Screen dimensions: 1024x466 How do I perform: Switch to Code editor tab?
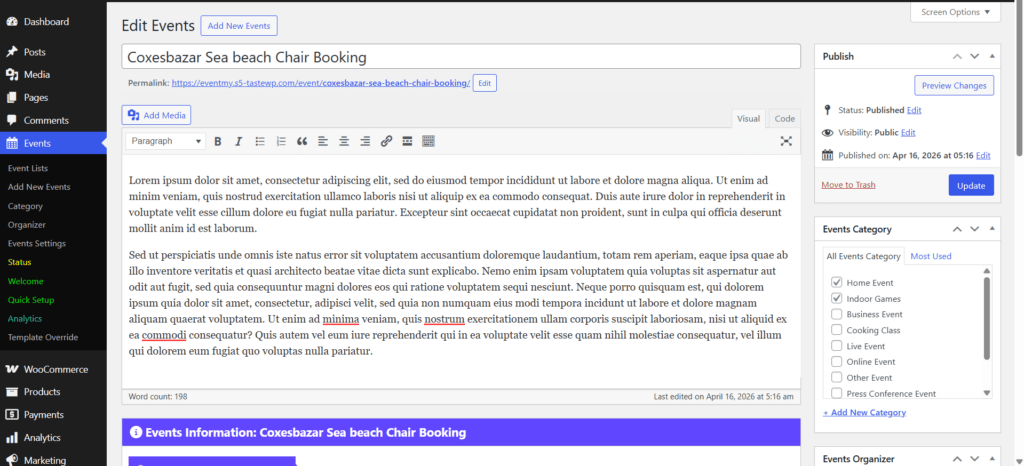tap(784, 118)
